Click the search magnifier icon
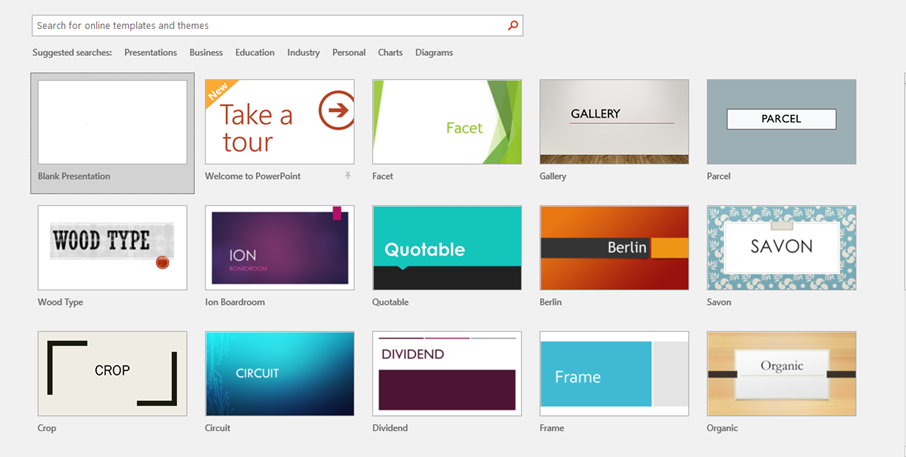906x457 pixels. (513, 25)
